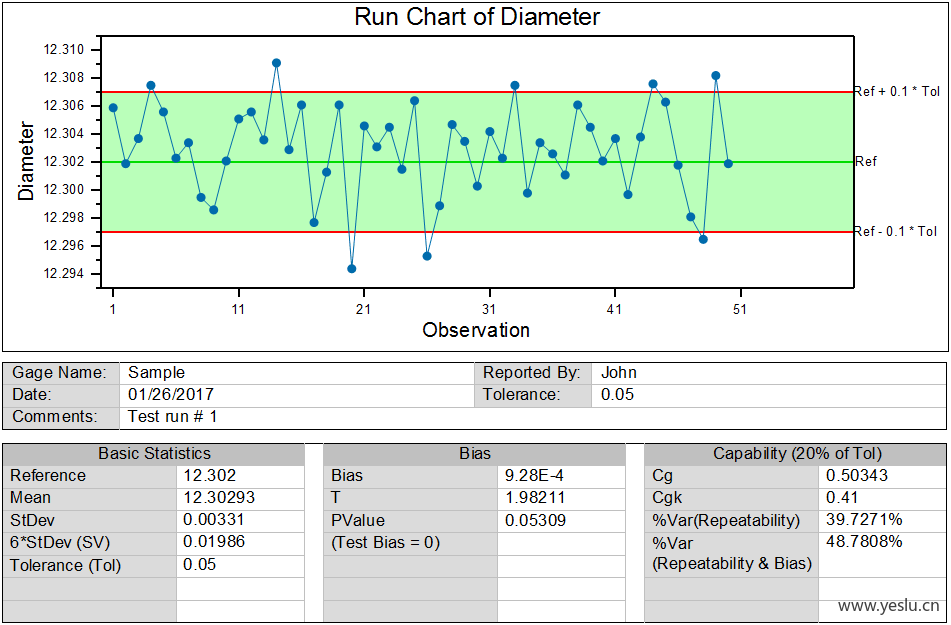Select the Mean value 12.30293

click(x=215, y=498)
